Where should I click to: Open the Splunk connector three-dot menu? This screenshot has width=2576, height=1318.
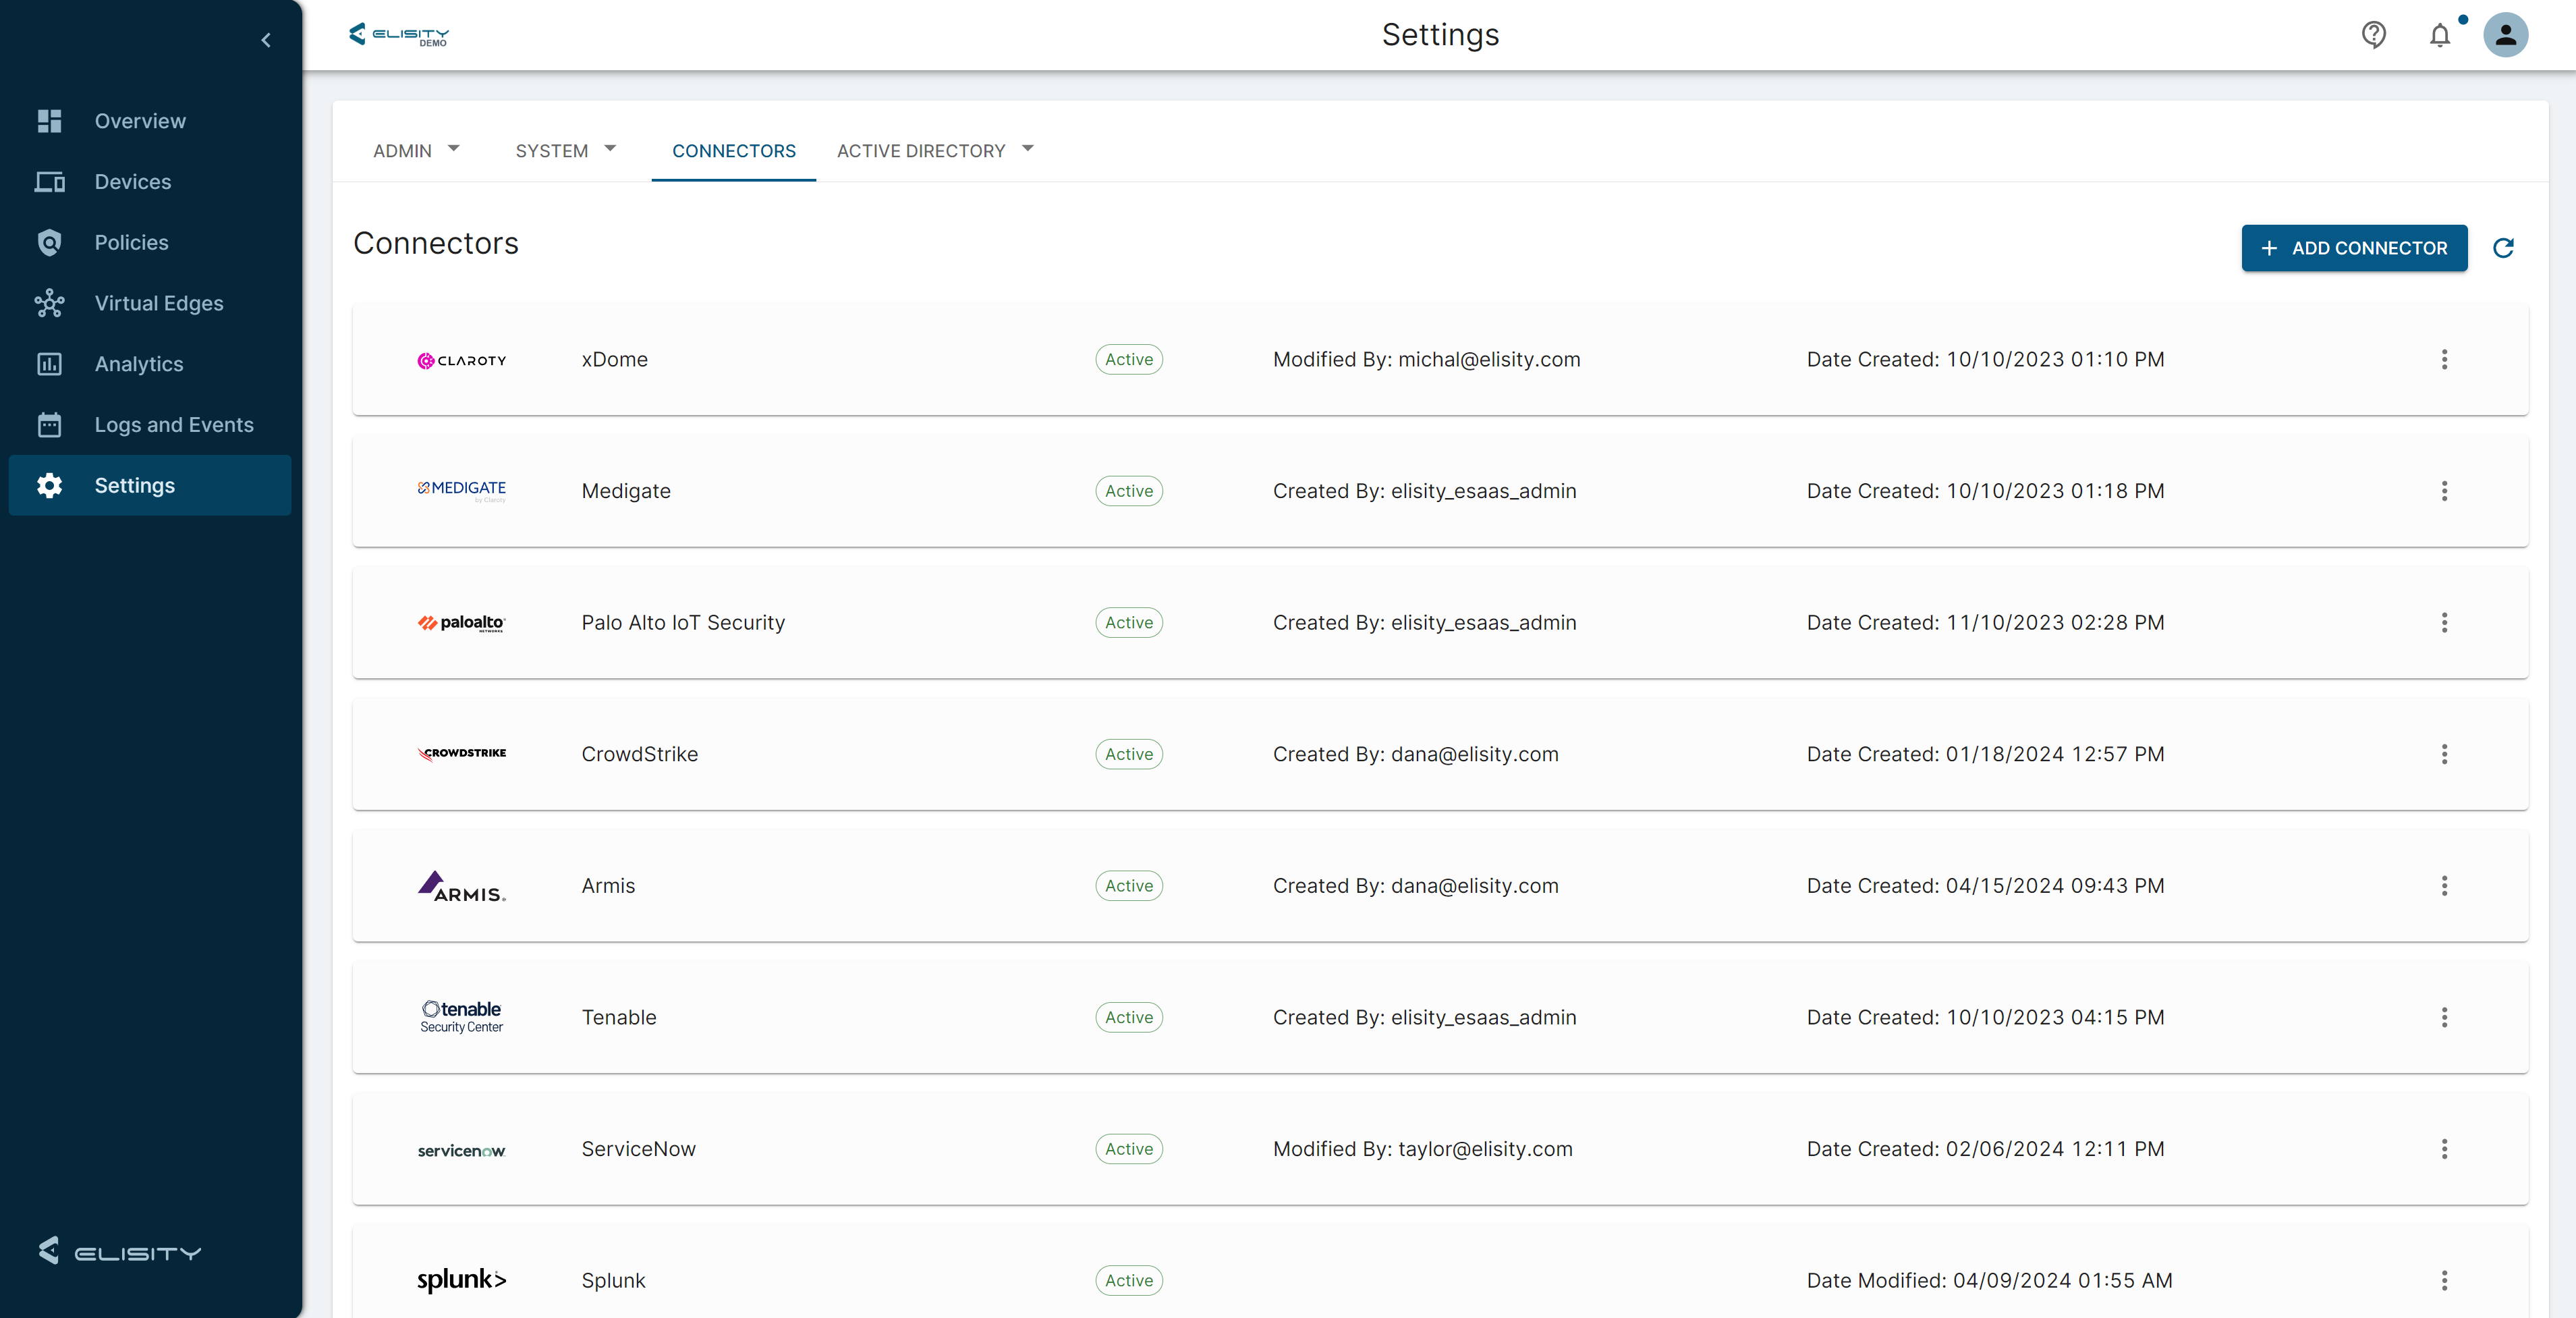[x=2444, y=1280]
